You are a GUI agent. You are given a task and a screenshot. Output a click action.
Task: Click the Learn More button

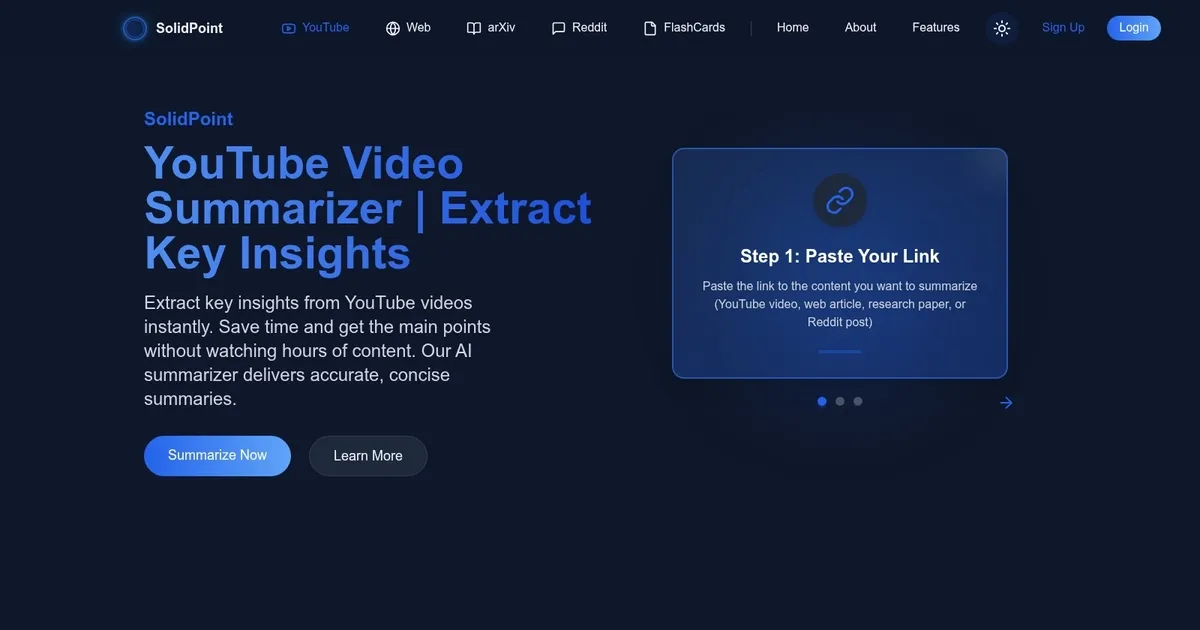tap(368, 456)
